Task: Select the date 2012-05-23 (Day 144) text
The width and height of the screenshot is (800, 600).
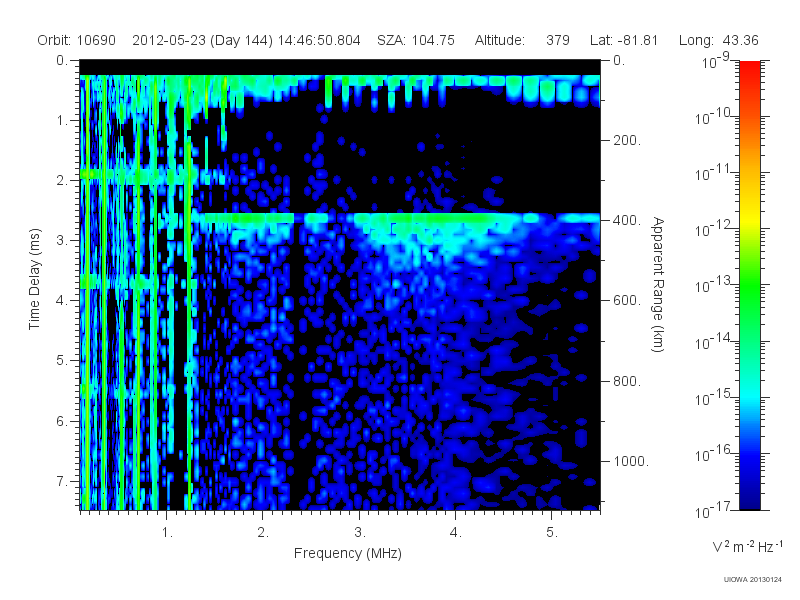Action: (203, 40)
